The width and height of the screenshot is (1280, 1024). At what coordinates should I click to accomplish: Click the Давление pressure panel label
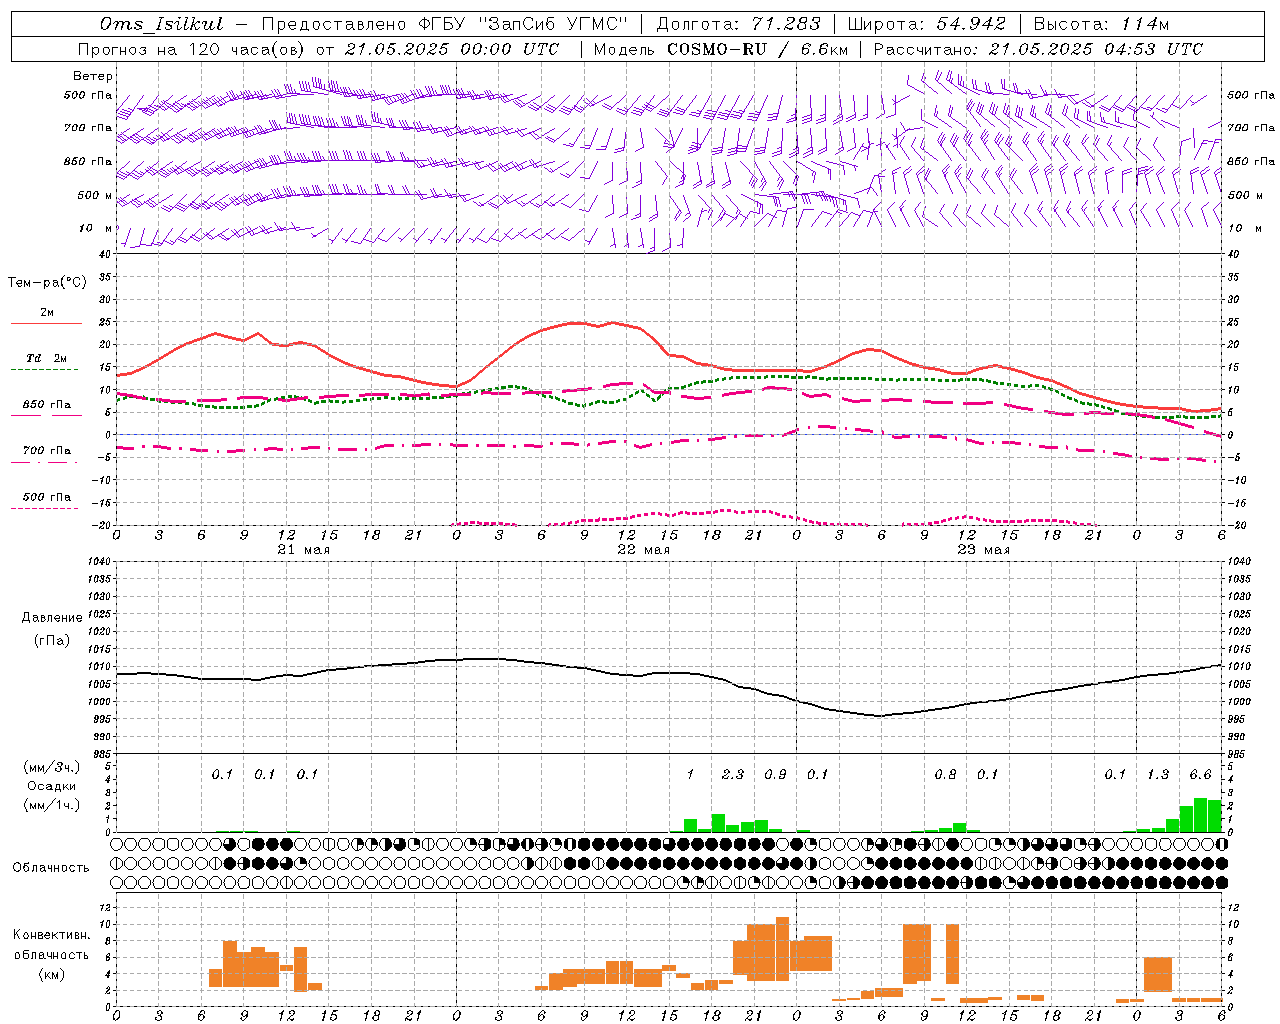(x=52, y=618)
